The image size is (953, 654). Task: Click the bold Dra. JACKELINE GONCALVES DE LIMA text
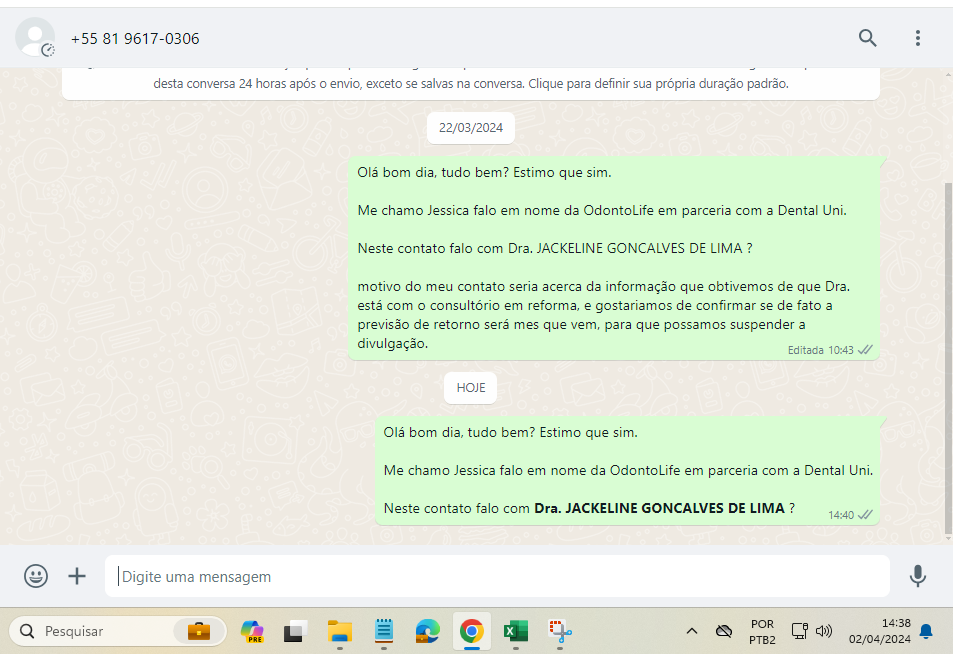[x=659, y=508]
